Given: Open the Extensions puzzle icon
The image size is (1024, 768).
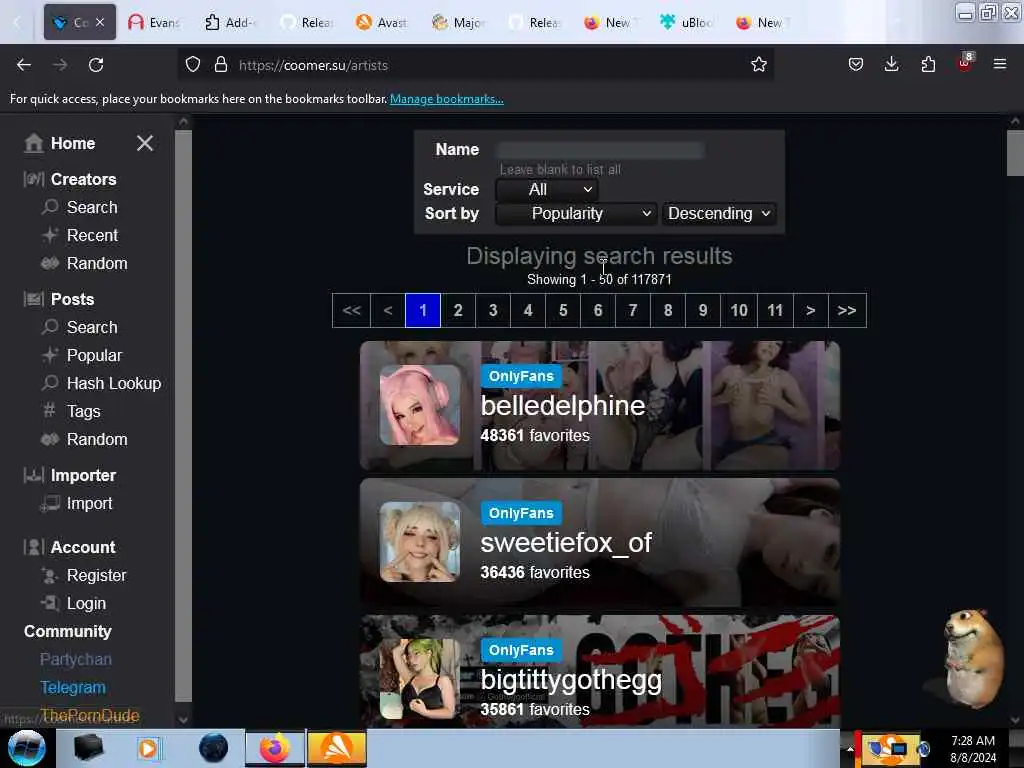Looking at the screenshot, I should click(928, 64).
